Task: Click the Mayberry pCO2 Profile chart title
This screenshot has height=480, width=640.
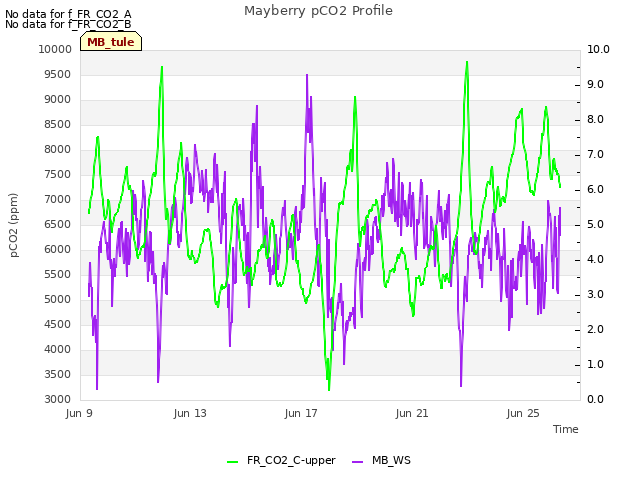Action: tap(318, 11)
